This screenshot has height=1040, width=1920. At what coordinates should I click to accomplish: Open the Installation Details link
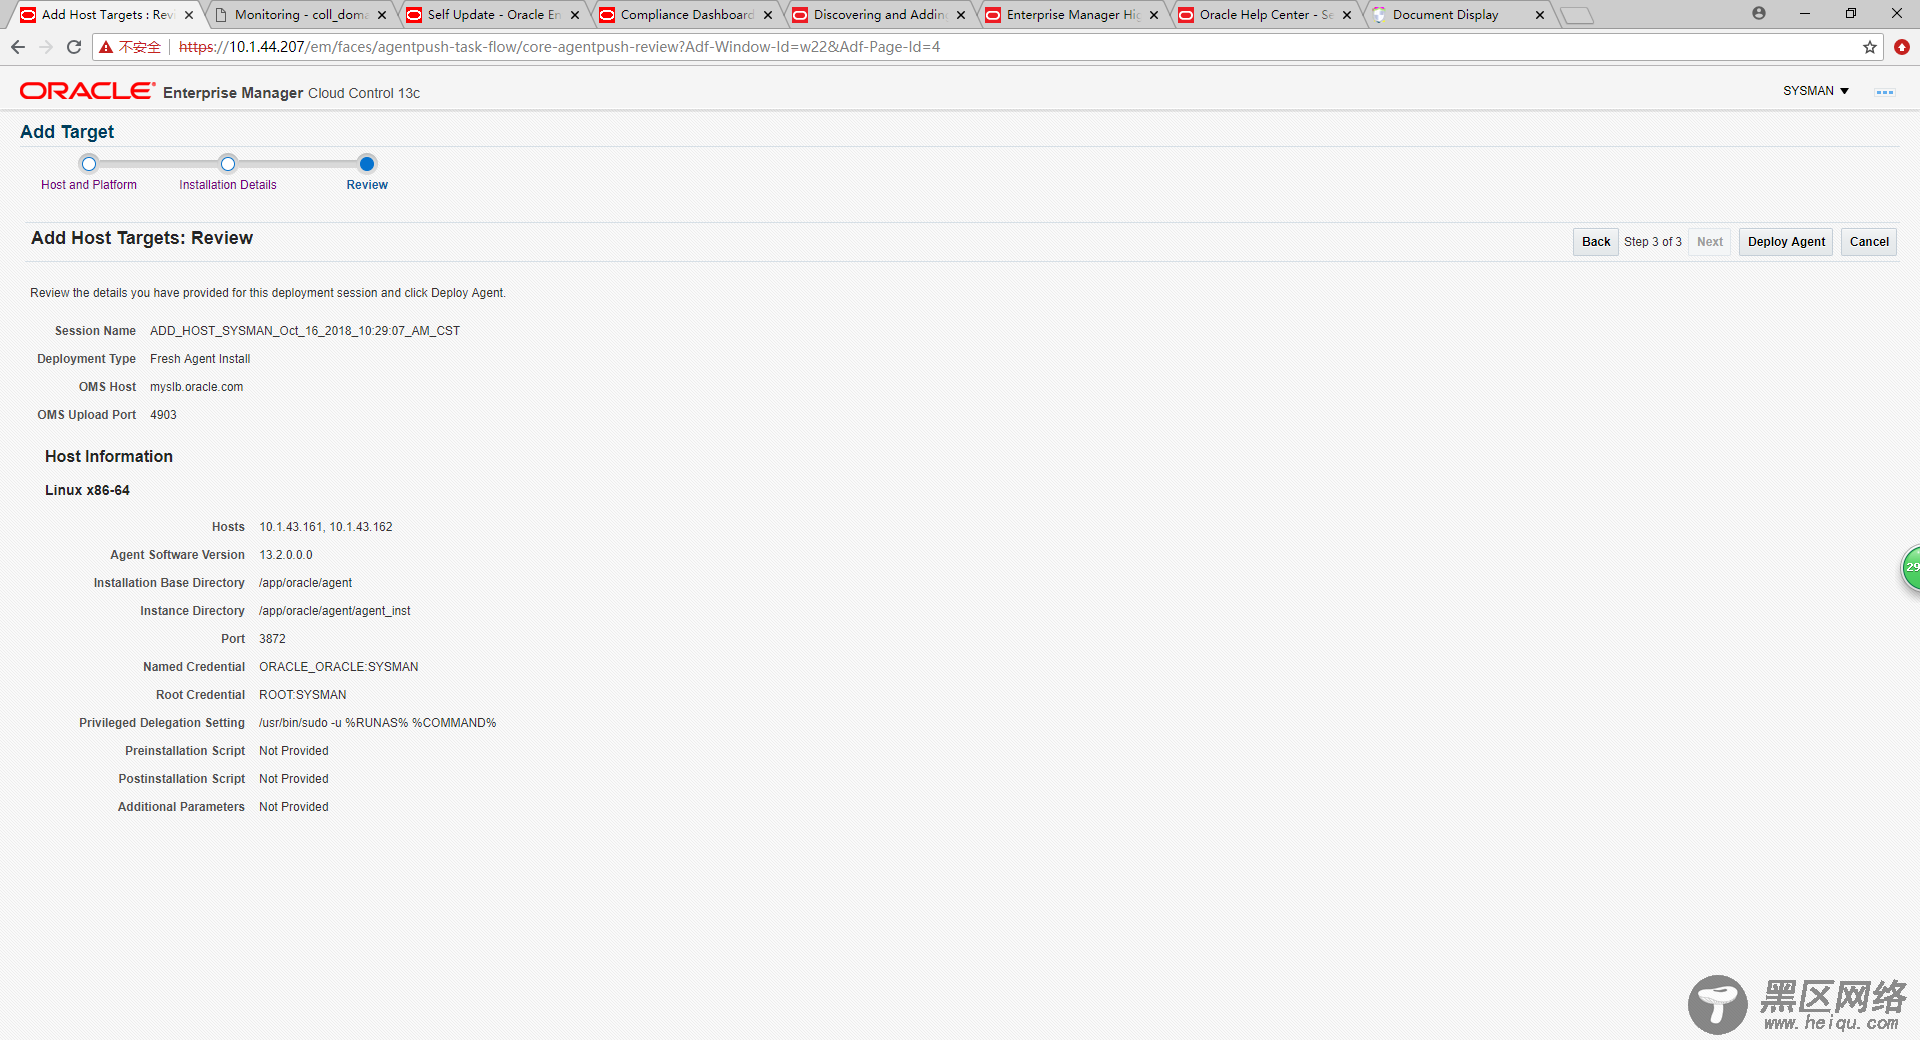[x=228, y=185]
